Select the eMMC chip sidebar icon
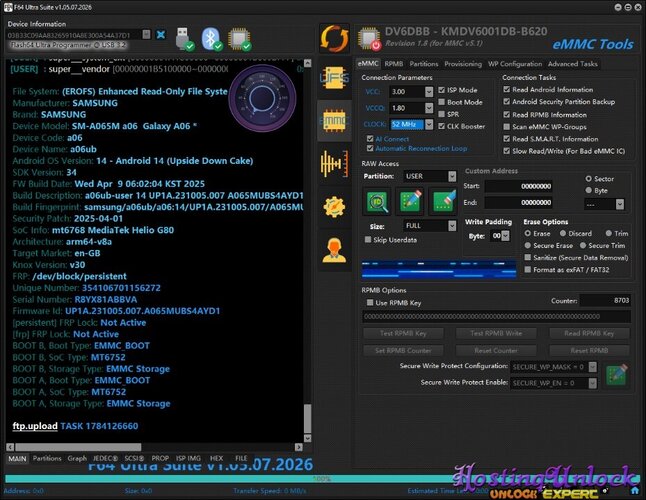Screen dimensions: 646x500 [334, 120]
